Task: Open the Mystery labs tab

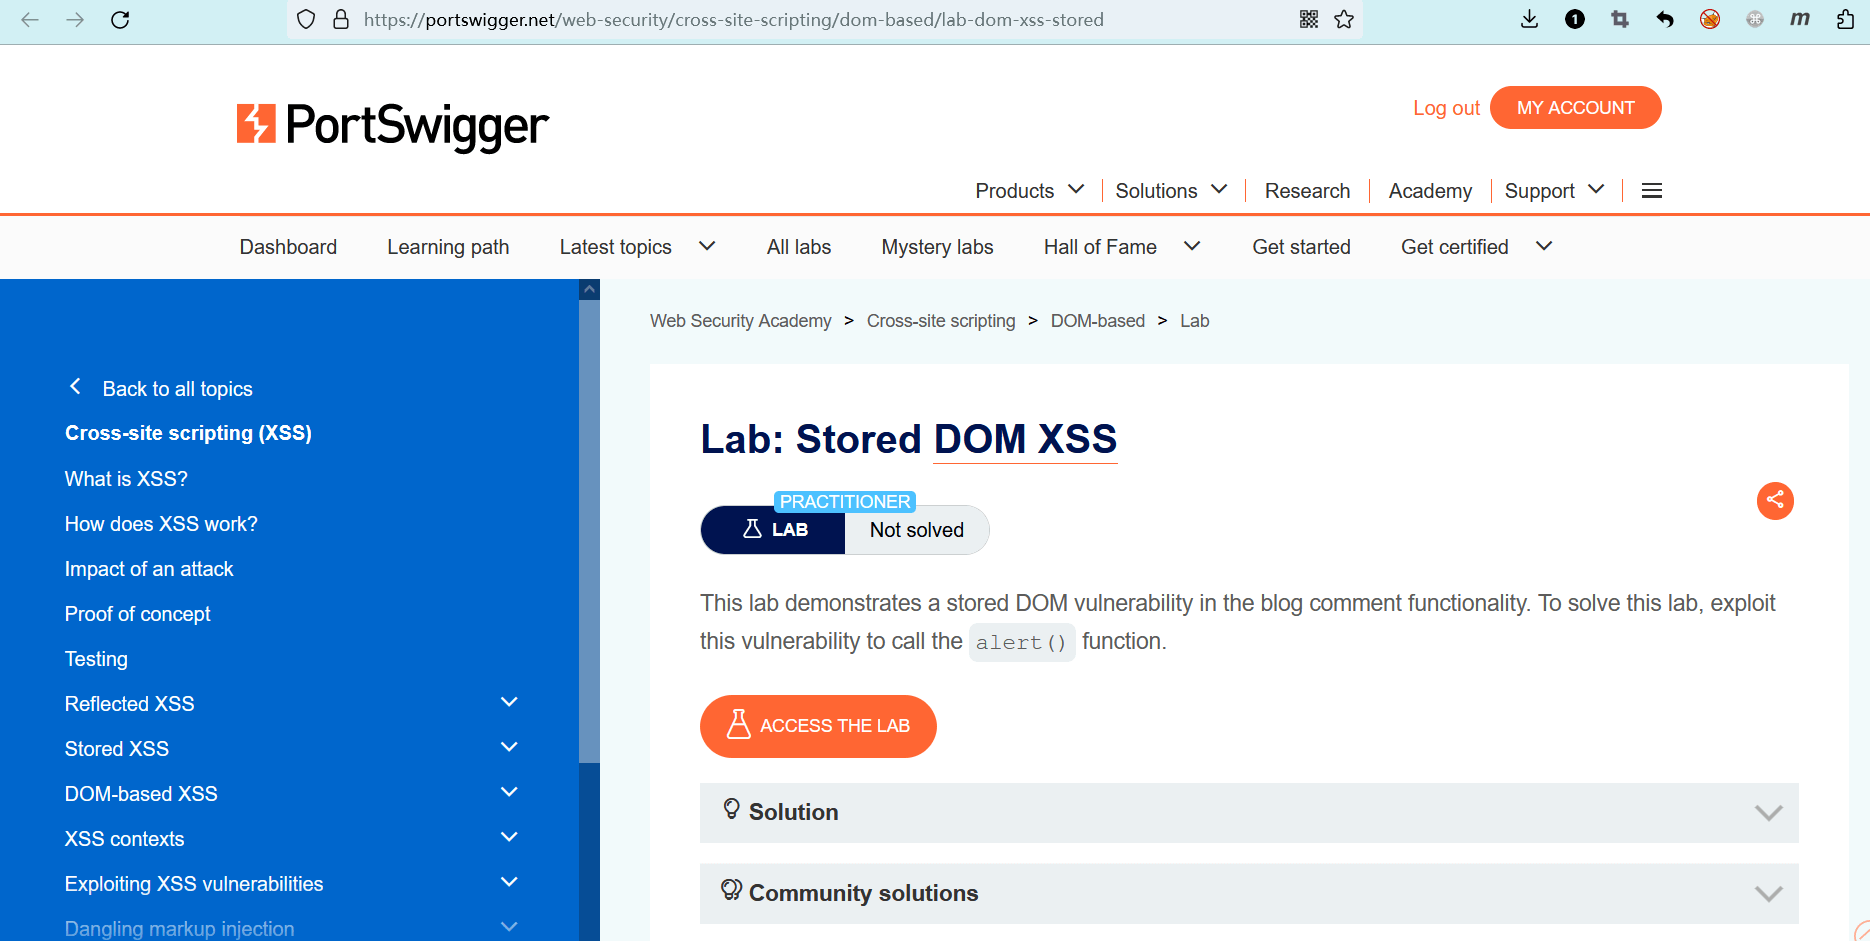Action: pyautogui.click(x=937, y=247)
